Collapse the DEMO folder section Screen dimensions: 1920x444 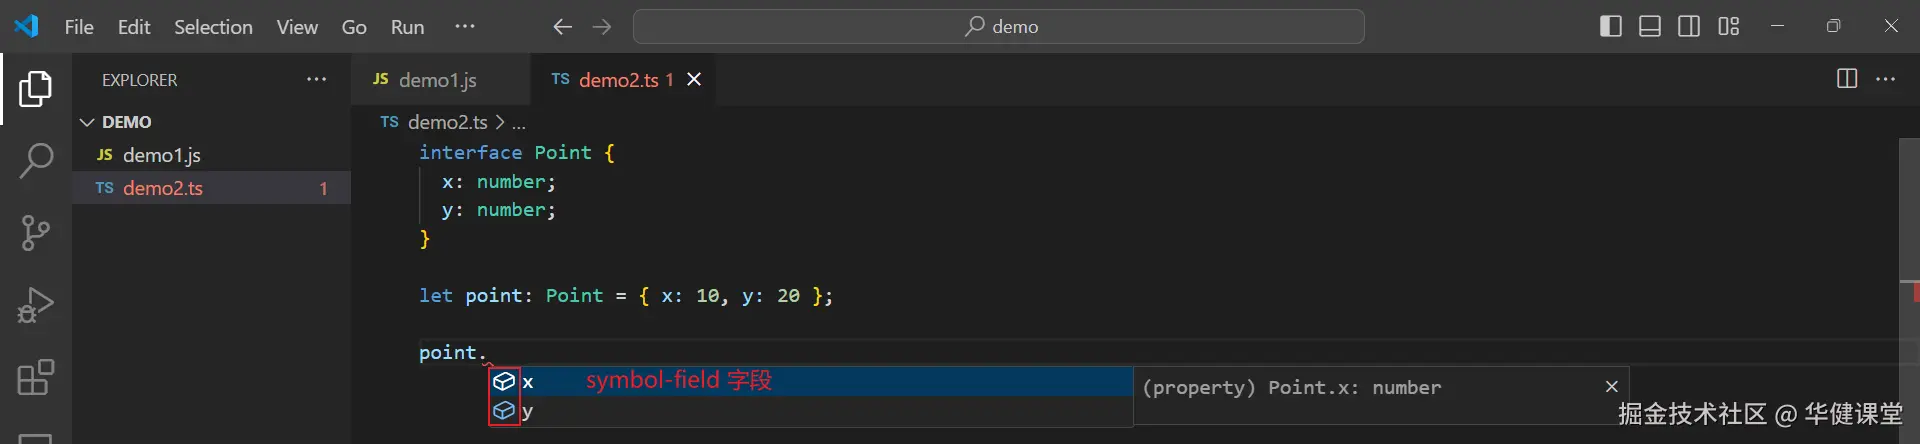212,122
